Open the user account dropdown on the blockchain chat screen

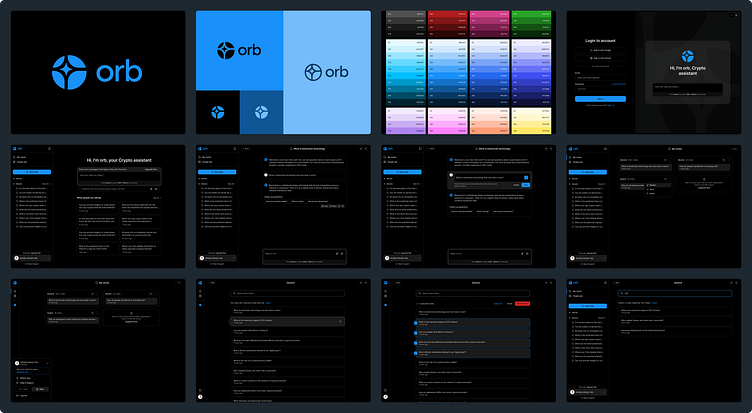coord(217,258)
